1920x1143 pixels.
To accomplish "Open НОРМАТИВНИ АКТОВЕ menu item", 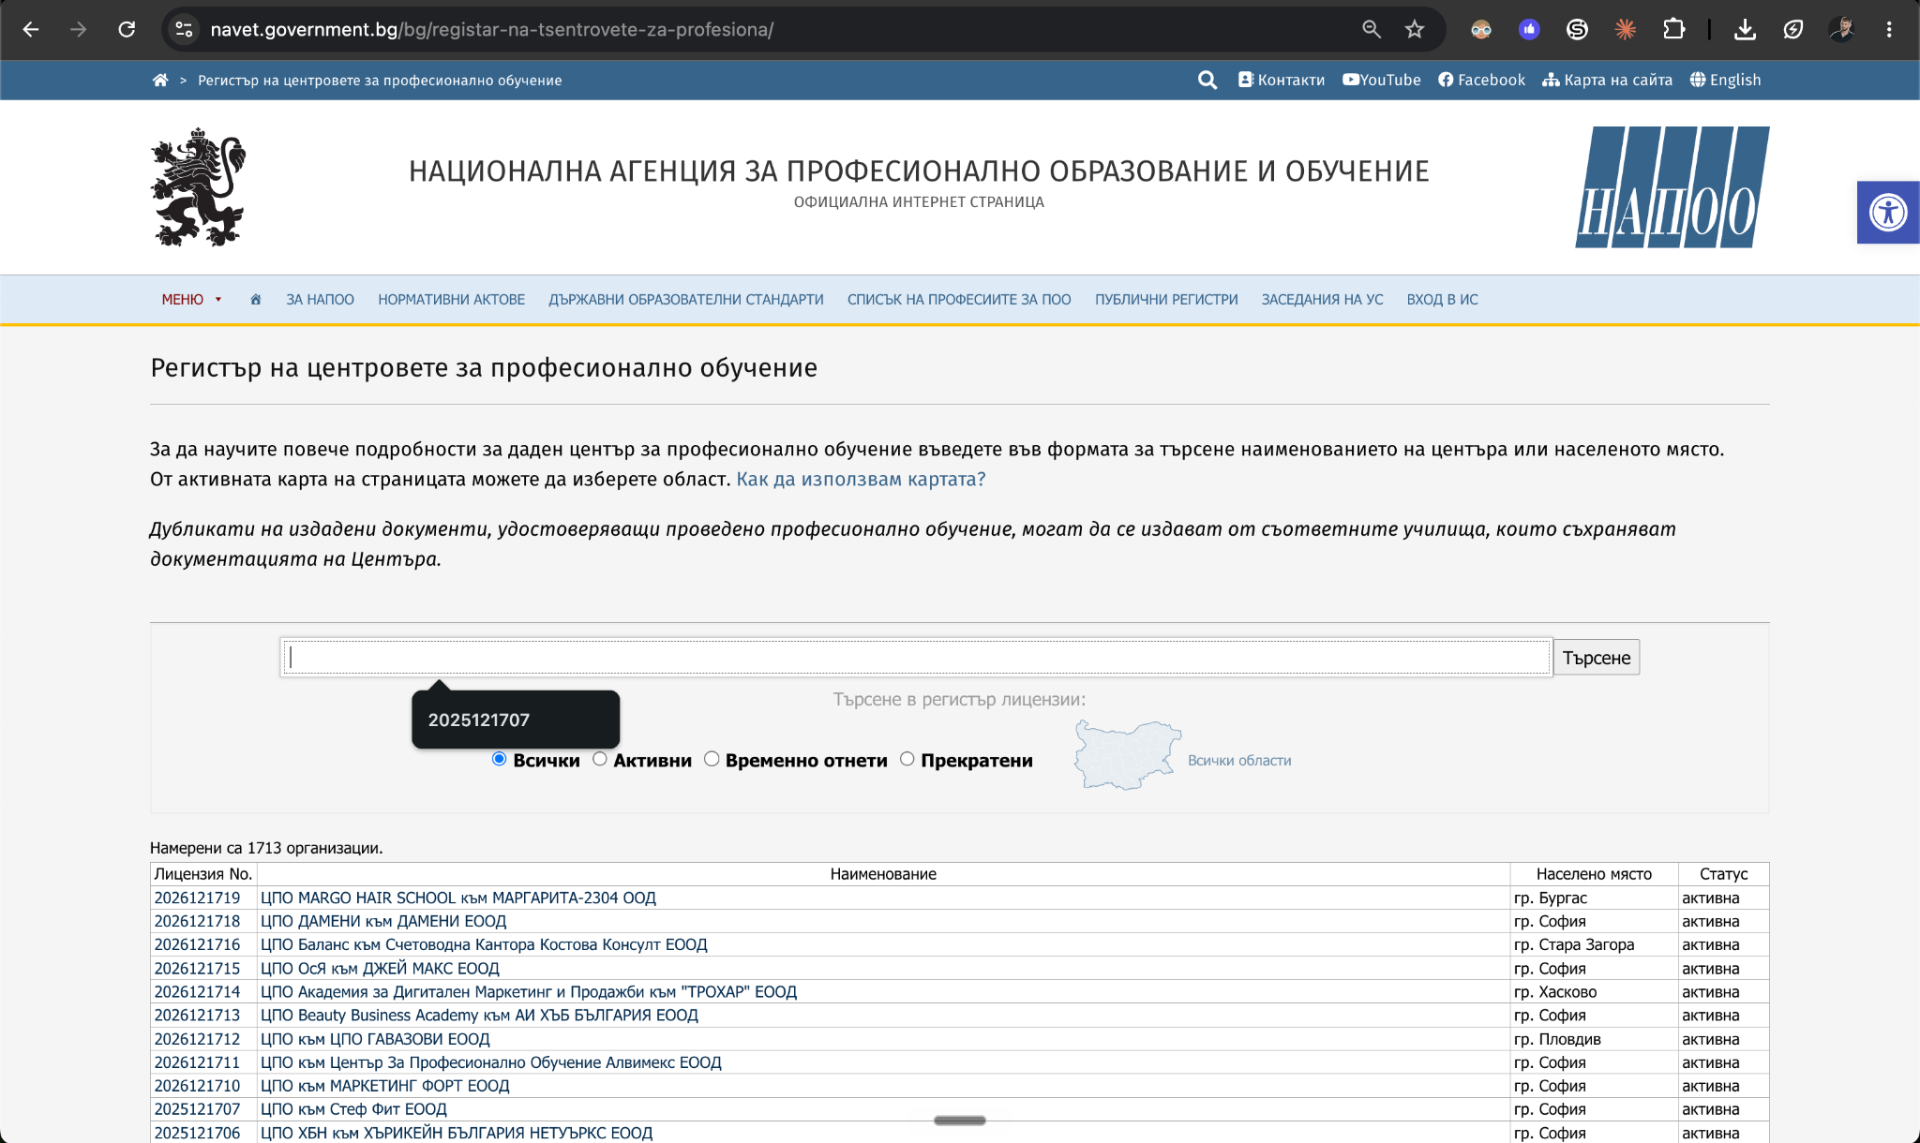I will pos(451,299).
